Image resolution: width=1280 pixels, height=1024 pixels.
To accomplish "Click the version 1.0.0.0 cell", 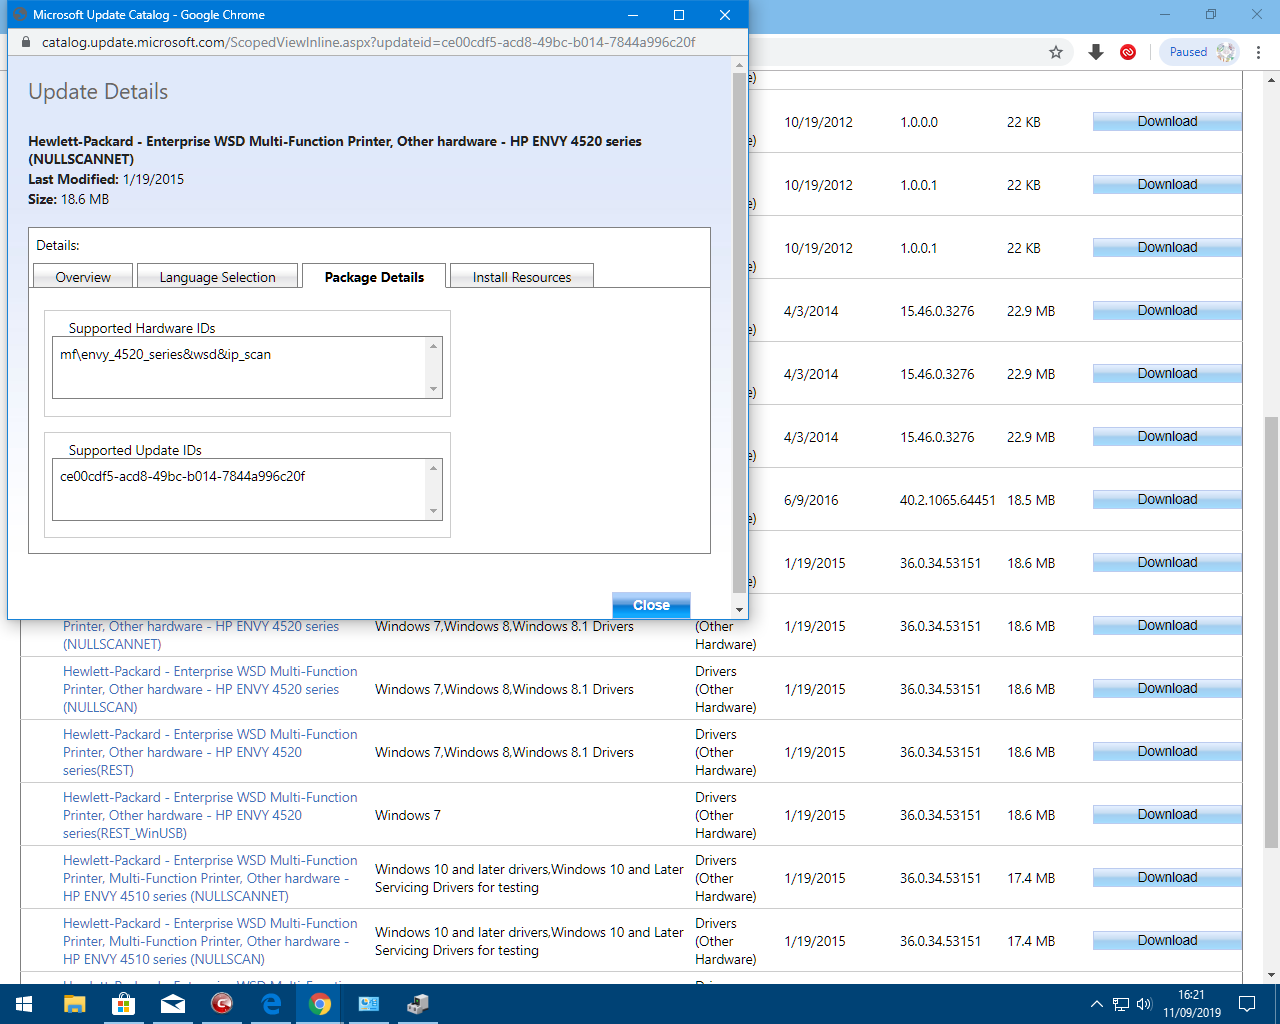I will (919, 122).
